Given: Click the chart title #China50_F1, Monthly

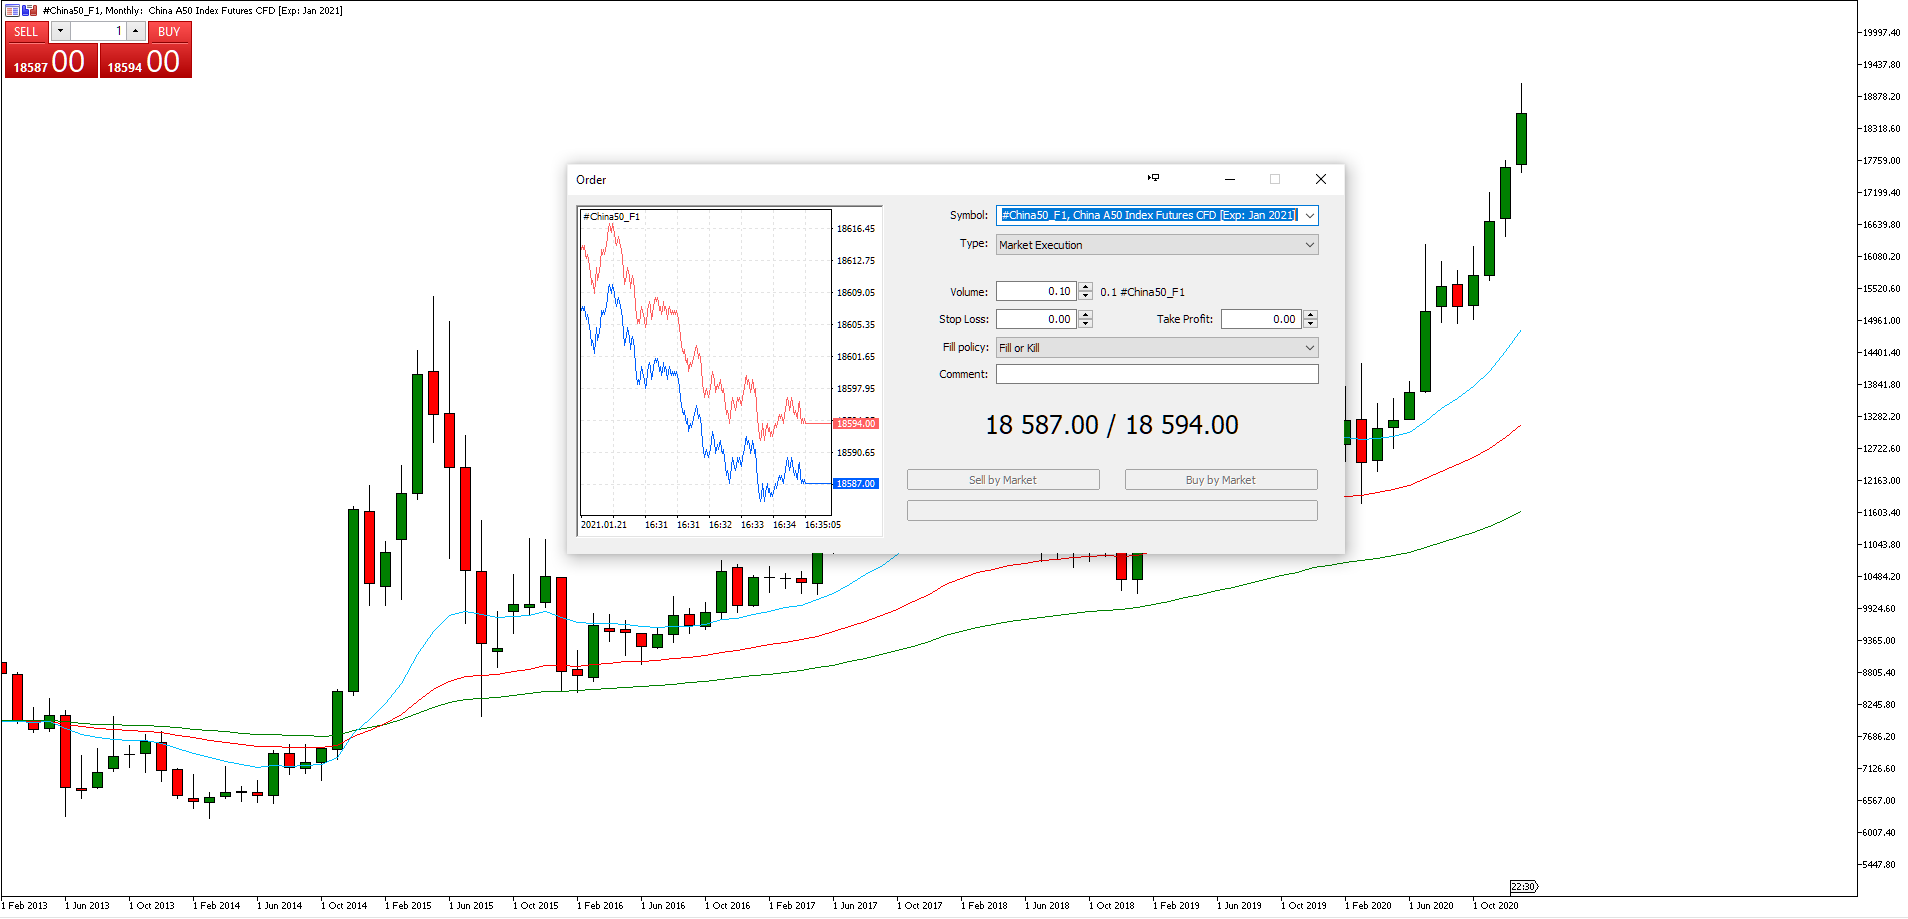Looking at the screenshot, I should tap(94, 10).
